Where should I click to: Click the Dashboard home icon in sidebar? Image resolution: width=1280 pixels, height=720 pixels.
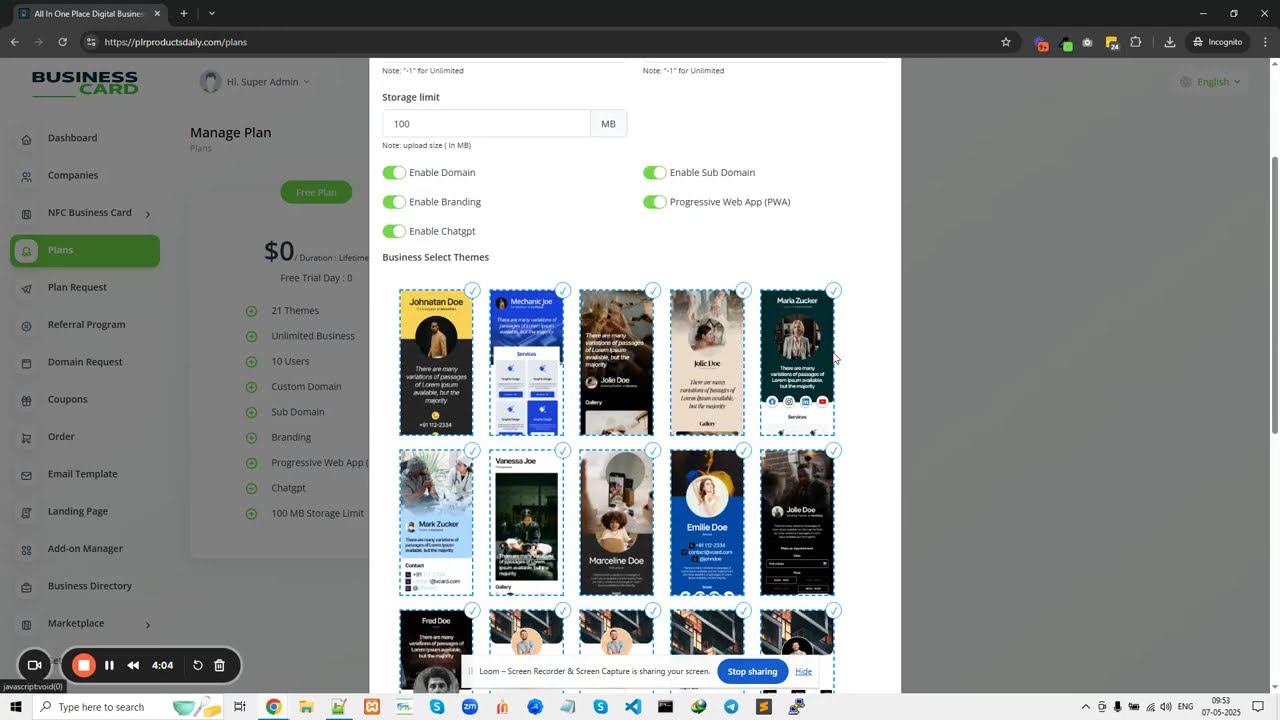[26, 139]
